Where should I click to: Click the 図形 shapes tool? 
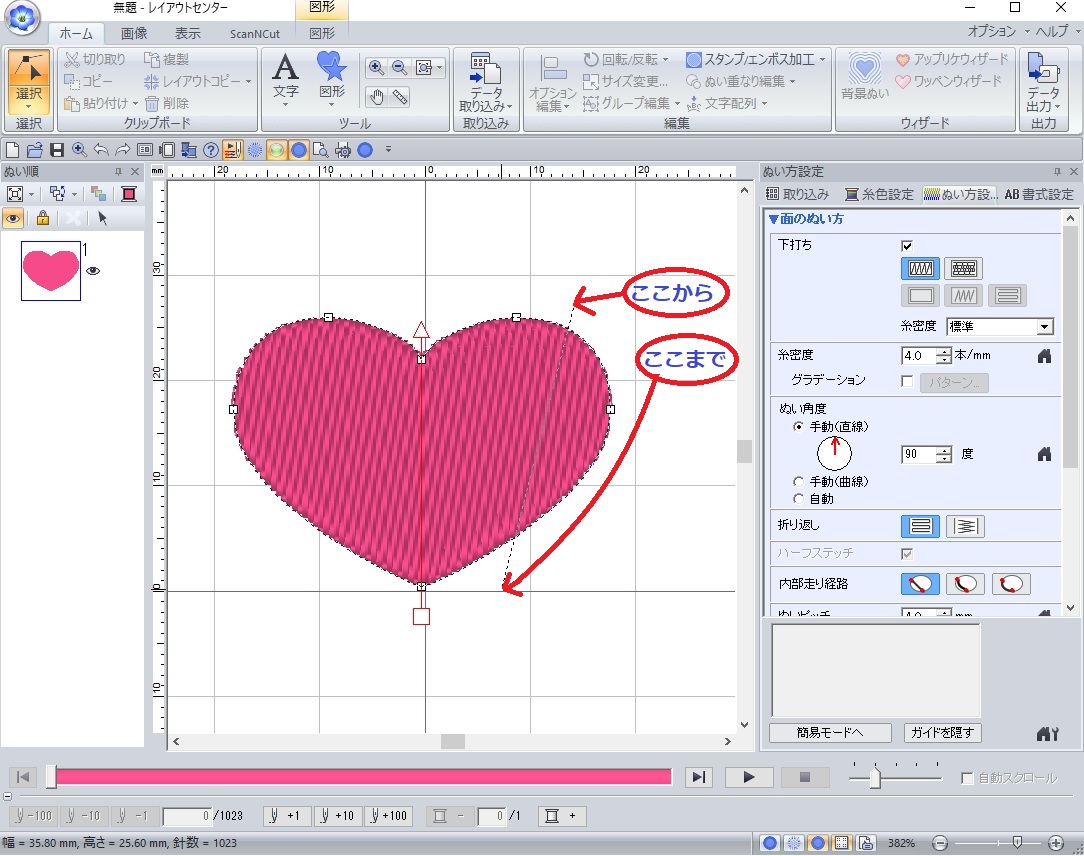coord(332,77)
